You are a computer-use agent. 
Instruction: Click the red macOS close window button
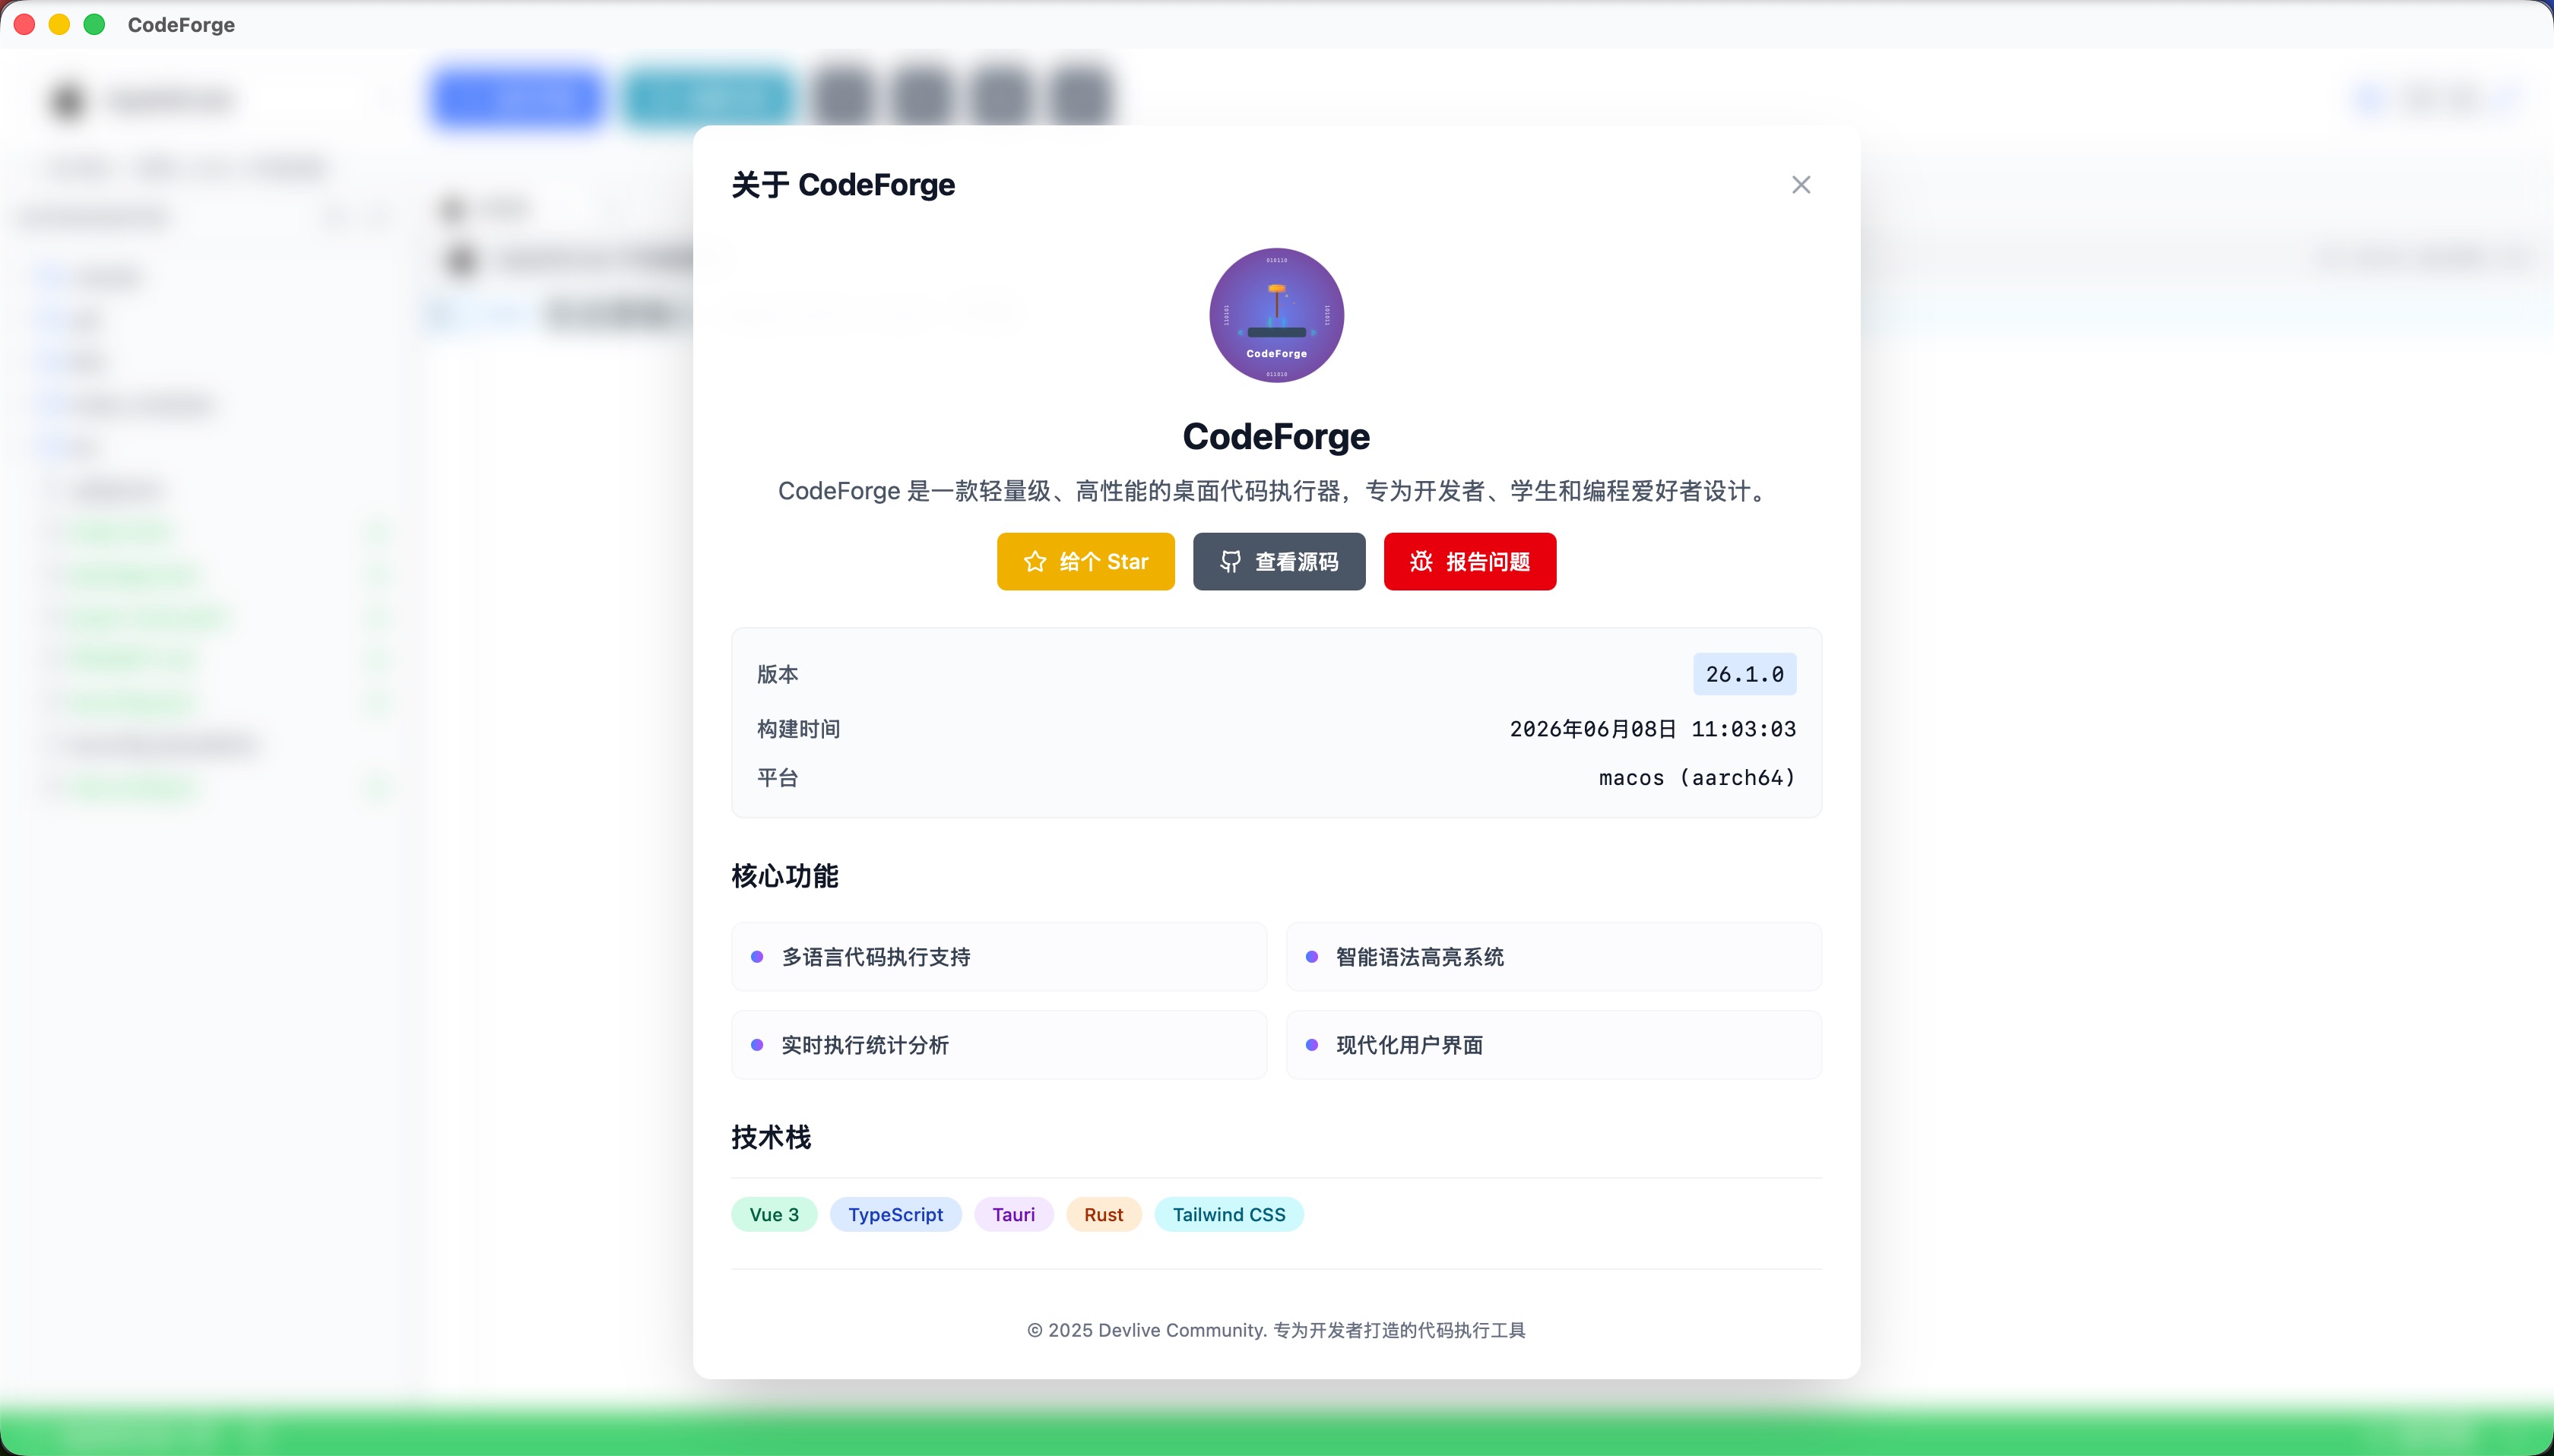point(25,24)
